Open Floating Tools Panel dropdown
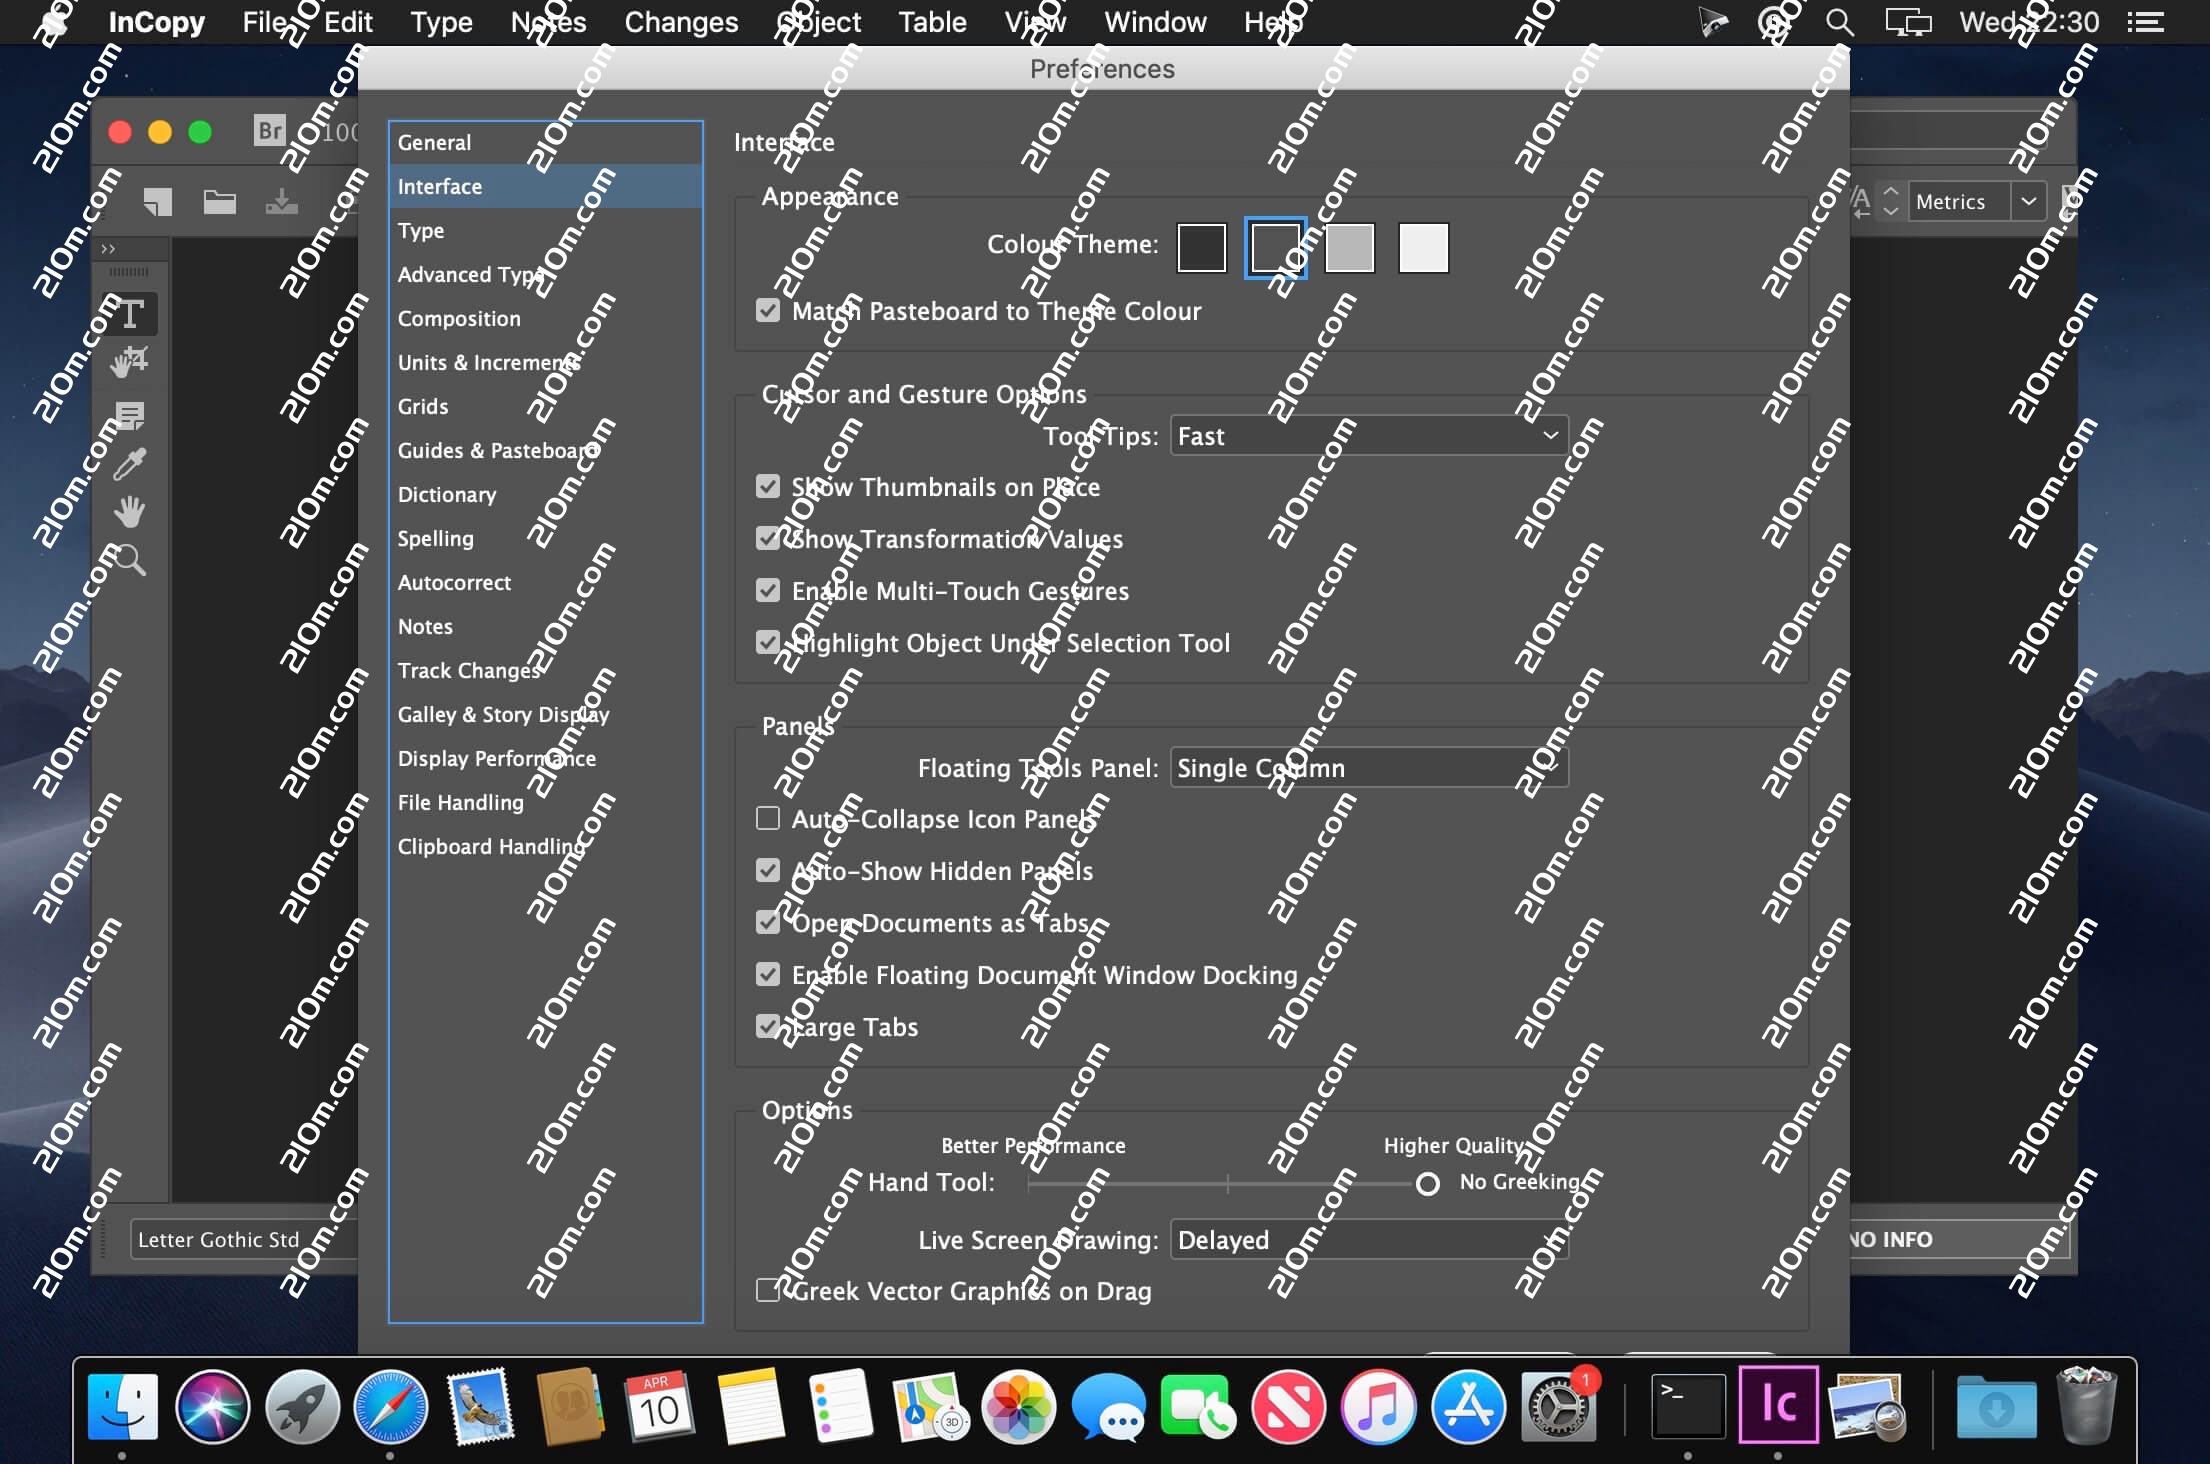2210x1464 pixels. tap(1369, 767)
